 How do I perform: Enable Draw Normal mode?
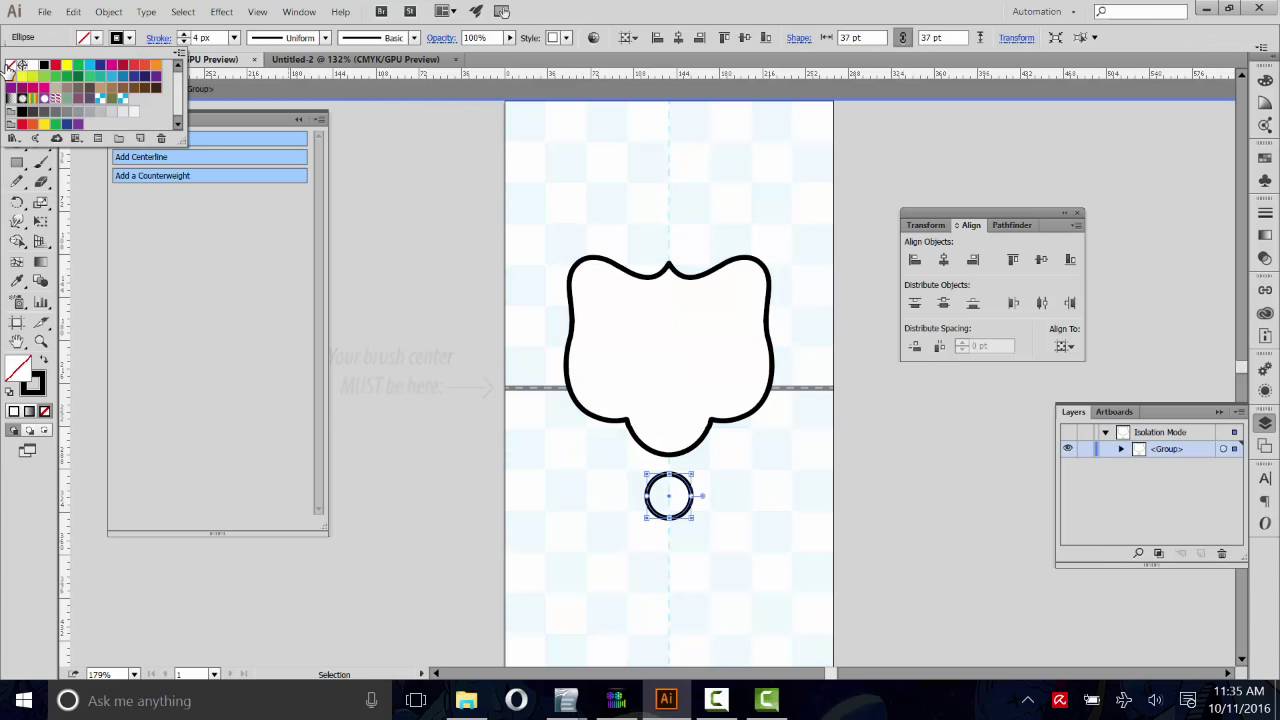pyautogui.click(x=13, y=430)
